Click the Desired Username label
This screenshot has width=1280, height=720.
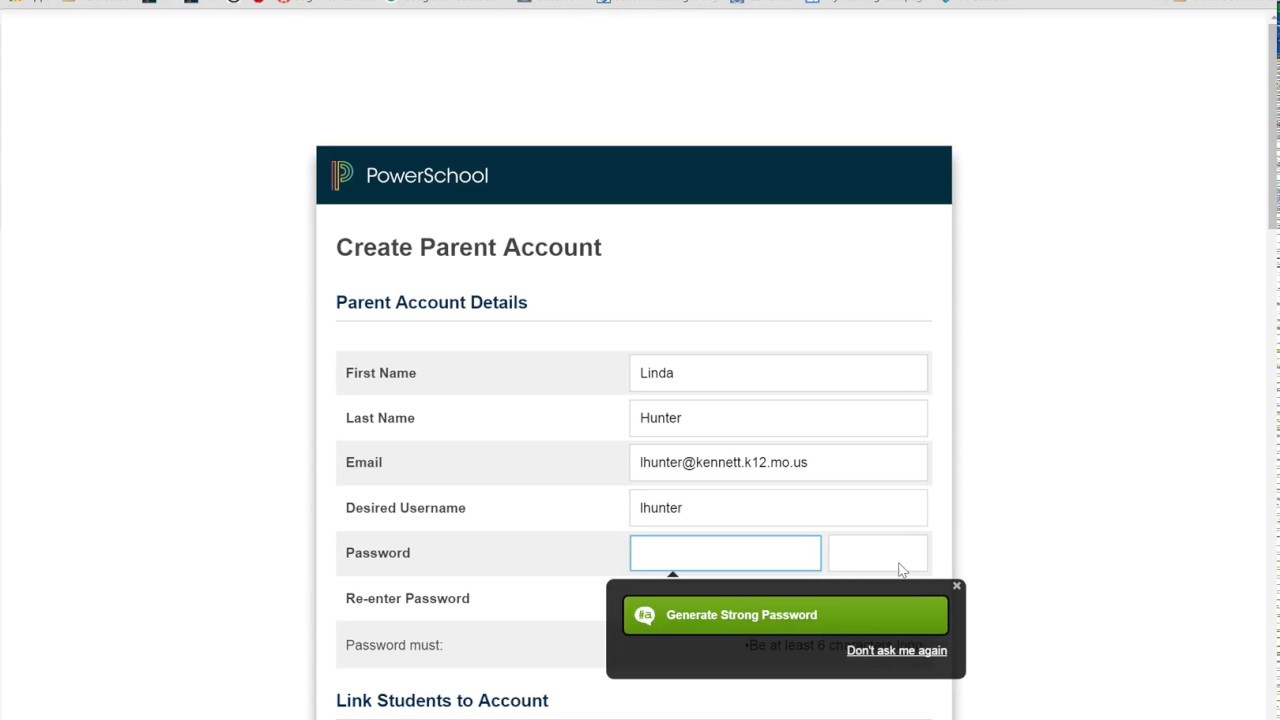click(405, 508)
